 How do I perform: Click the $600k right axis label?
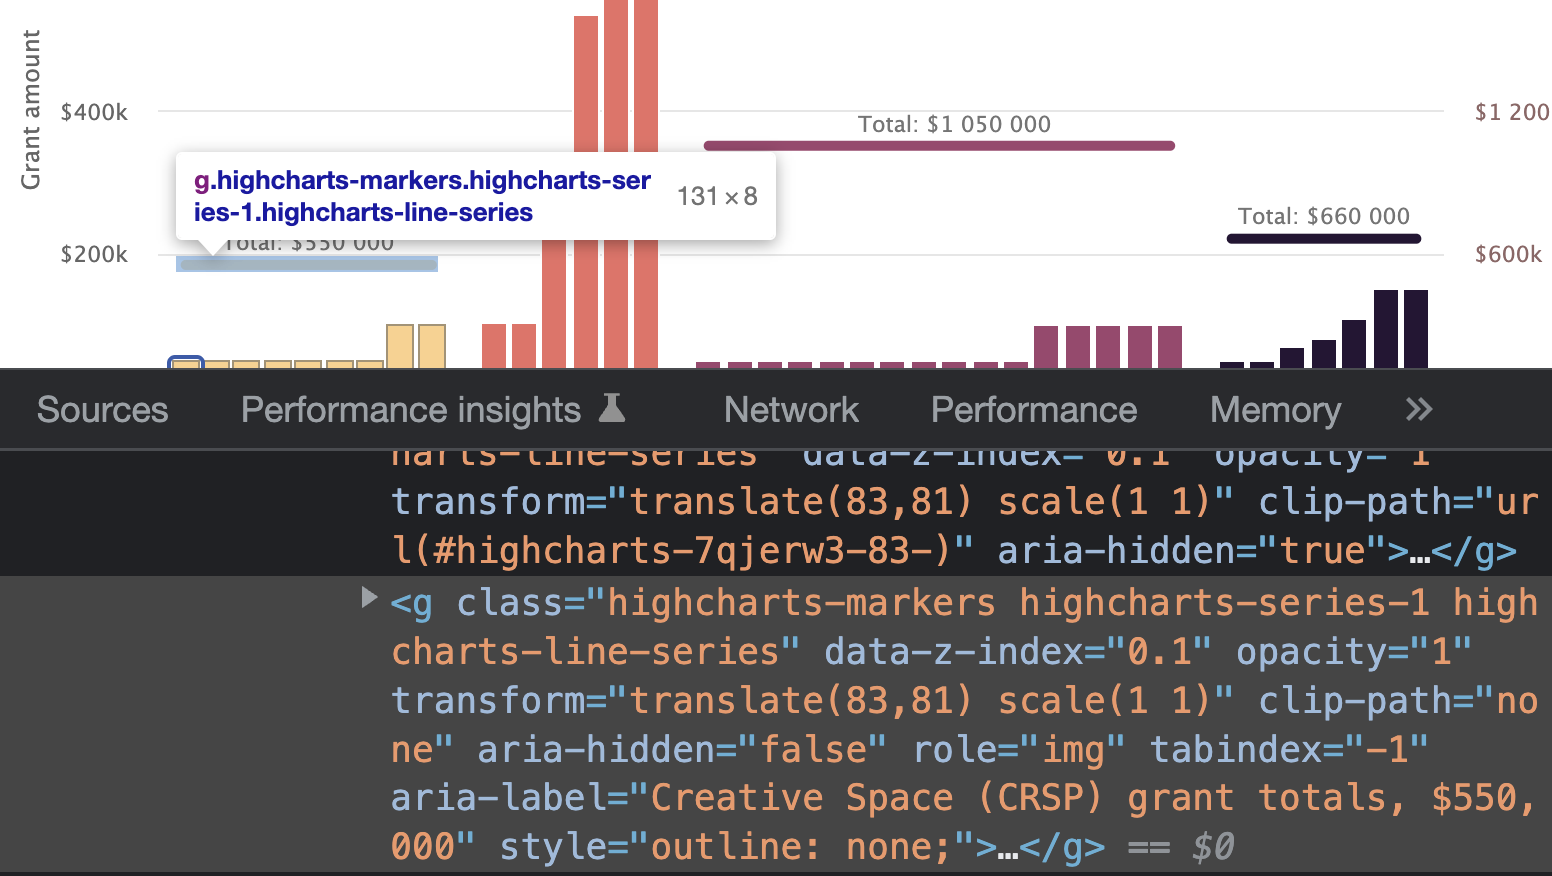pyautogui.click(x=1508, y=254)
